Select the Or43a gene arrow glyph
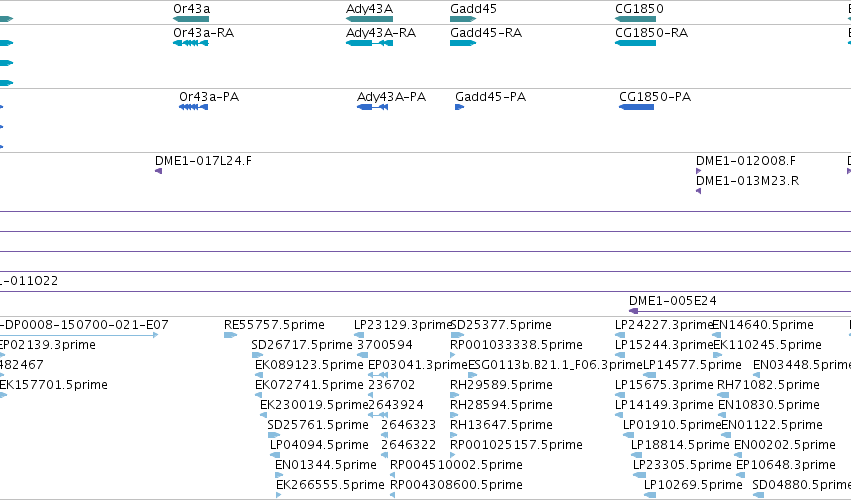This screenshot has width=851, height=500. (191, 19)
